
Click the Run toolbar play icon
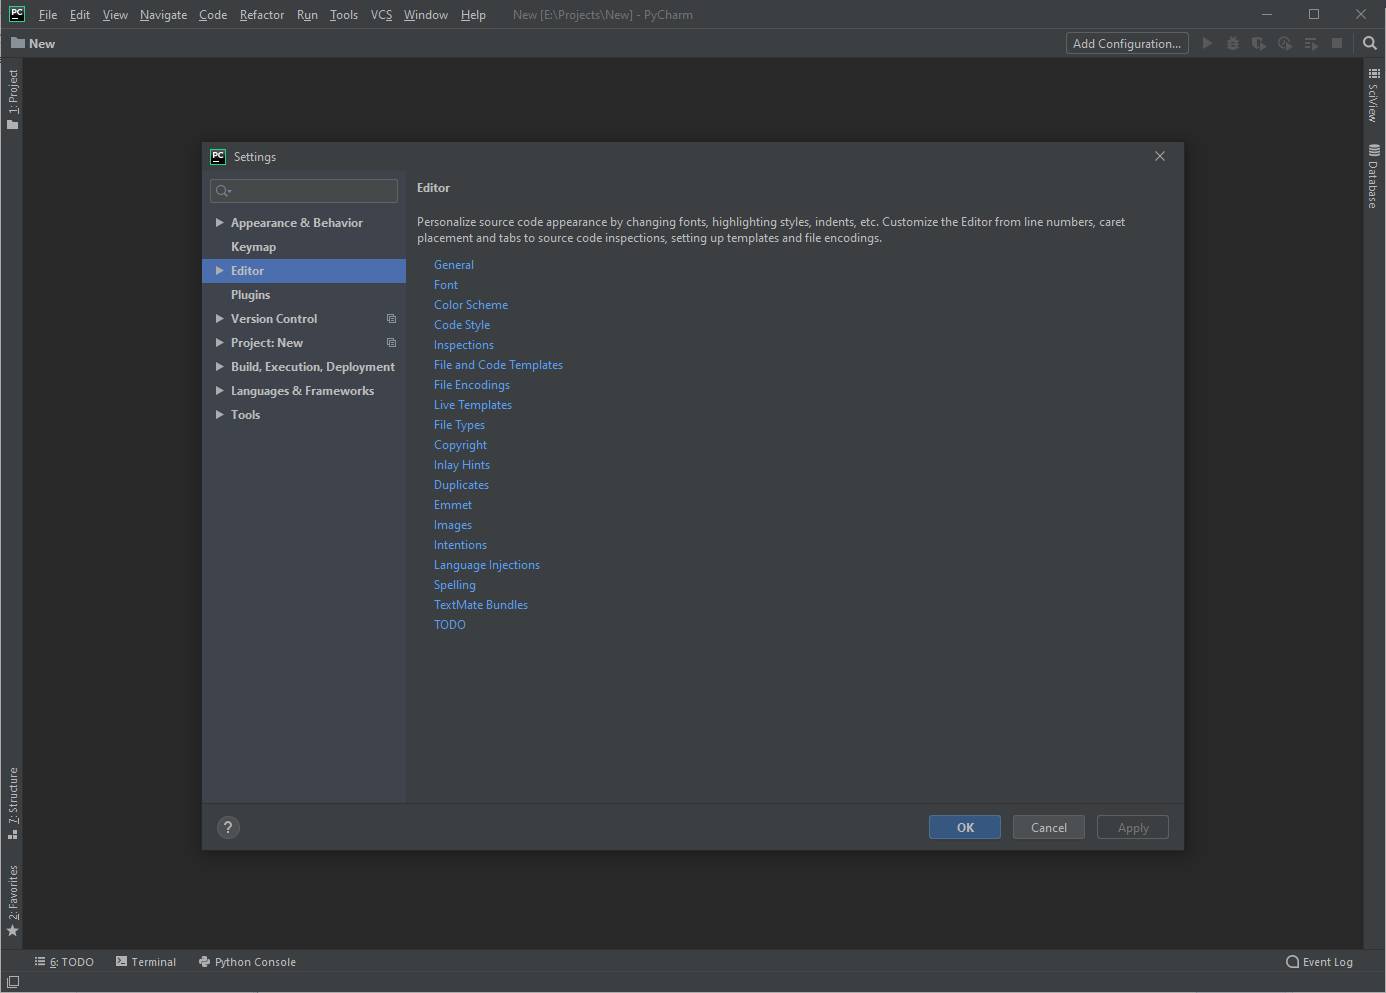(x=1207, y=43)
